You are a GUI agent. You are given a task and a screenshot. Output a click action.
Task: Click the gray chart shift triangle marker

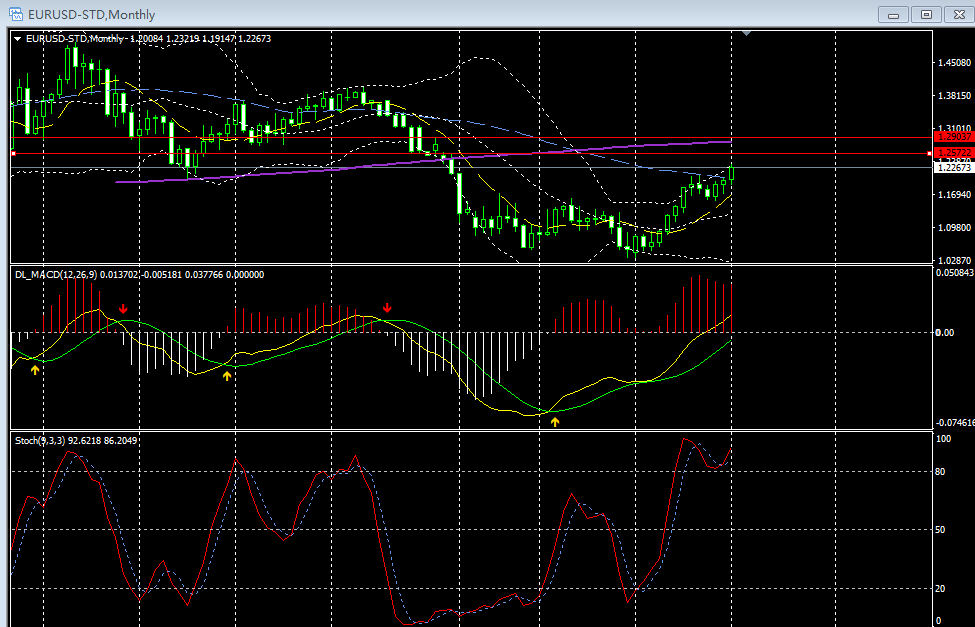pos(745,34)
